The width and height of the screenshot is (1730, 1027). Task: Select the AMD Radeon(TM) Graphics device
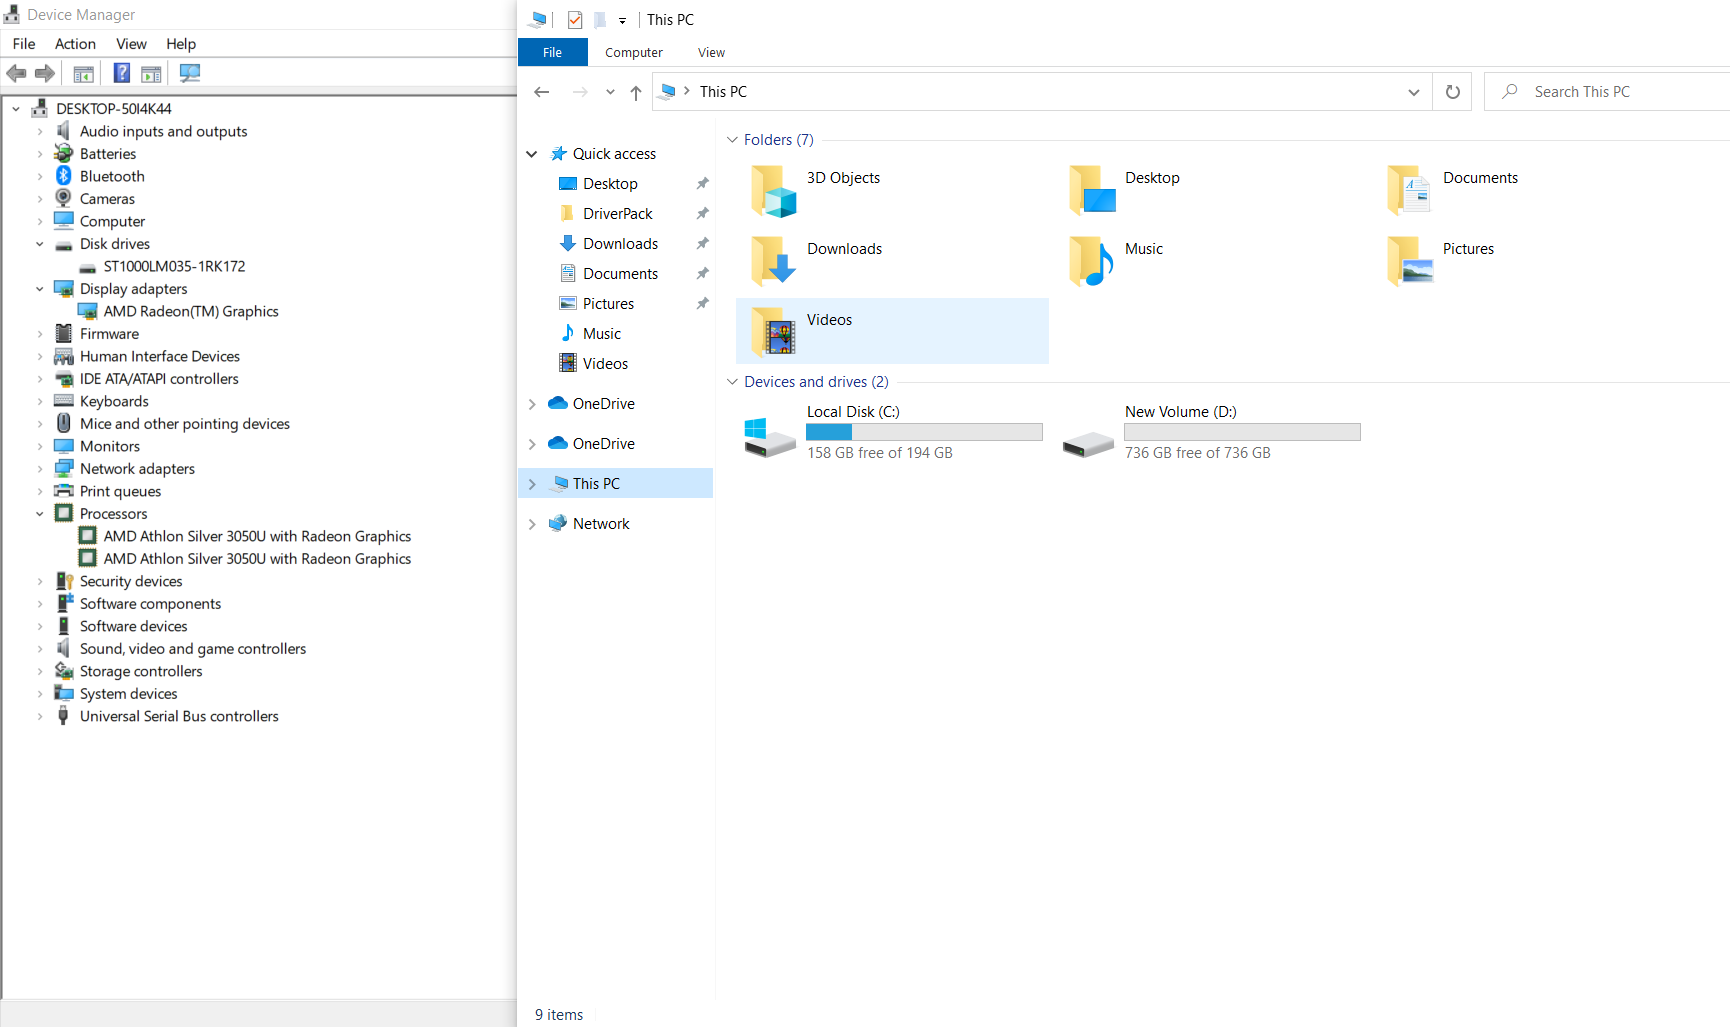point(190,311)
